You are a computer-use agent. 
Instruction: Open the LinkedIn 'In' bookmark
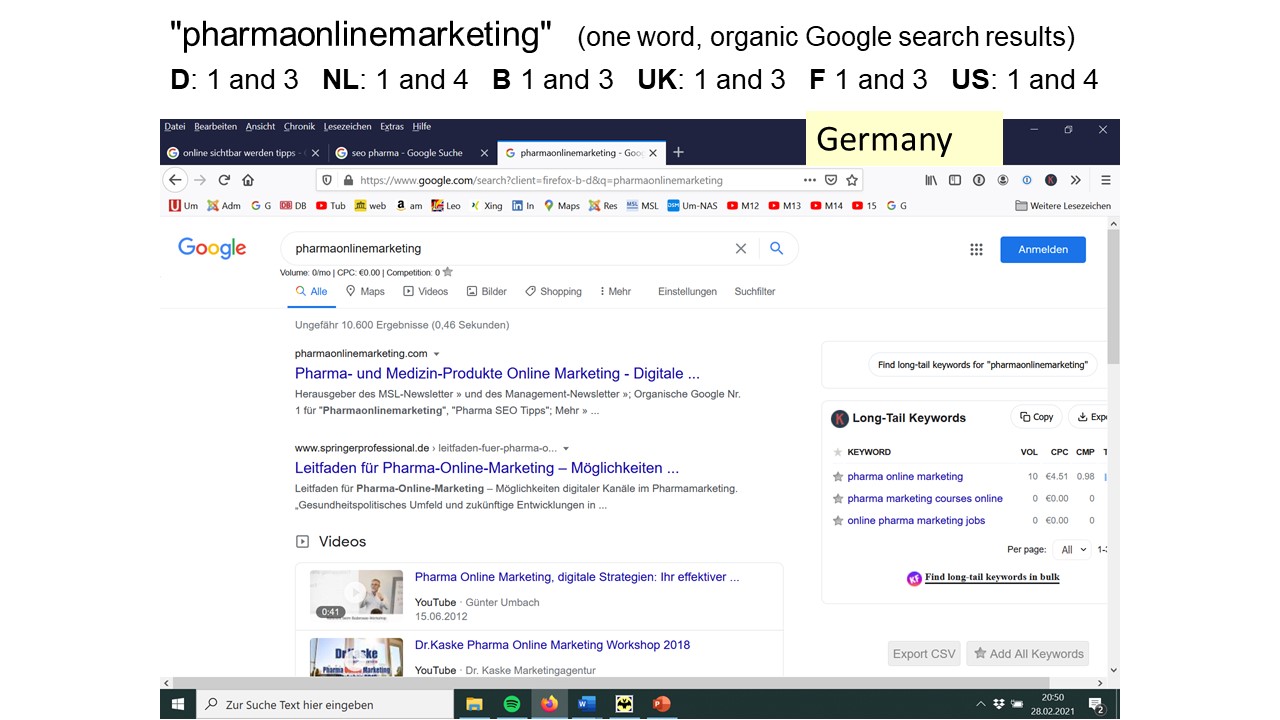(524, 206)
